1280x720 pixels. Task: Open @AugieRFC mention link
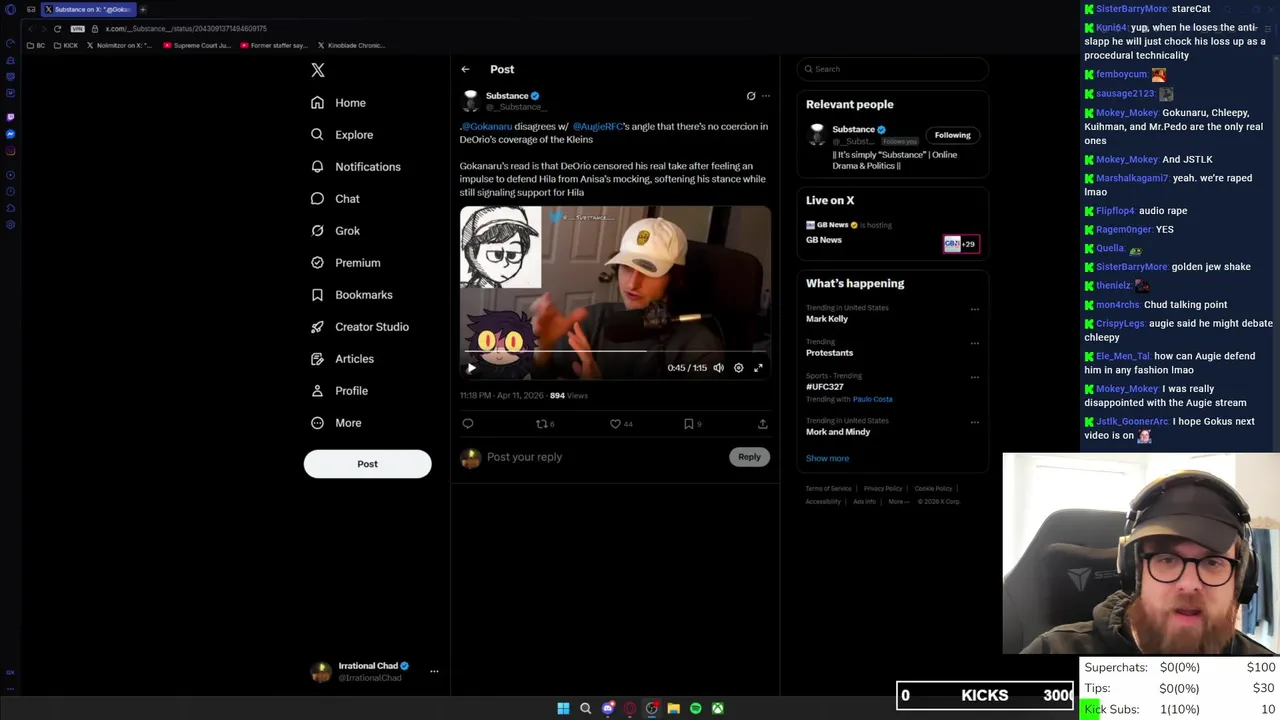[597, 127]
